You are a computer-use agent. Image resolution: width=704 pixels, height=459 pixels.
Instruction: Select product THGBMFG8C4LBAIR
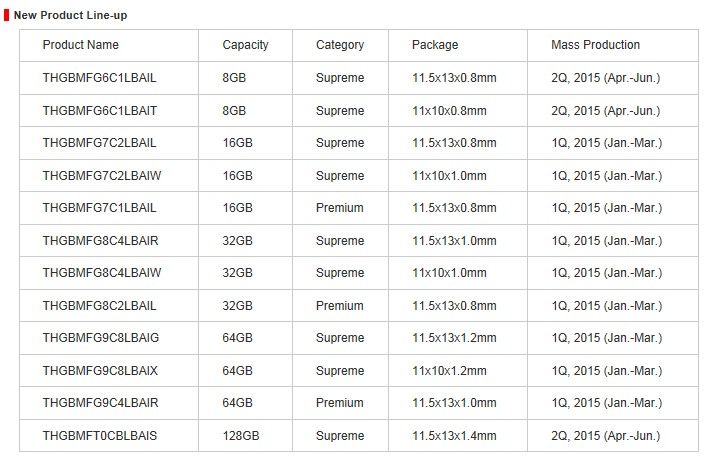pos(101,241)
